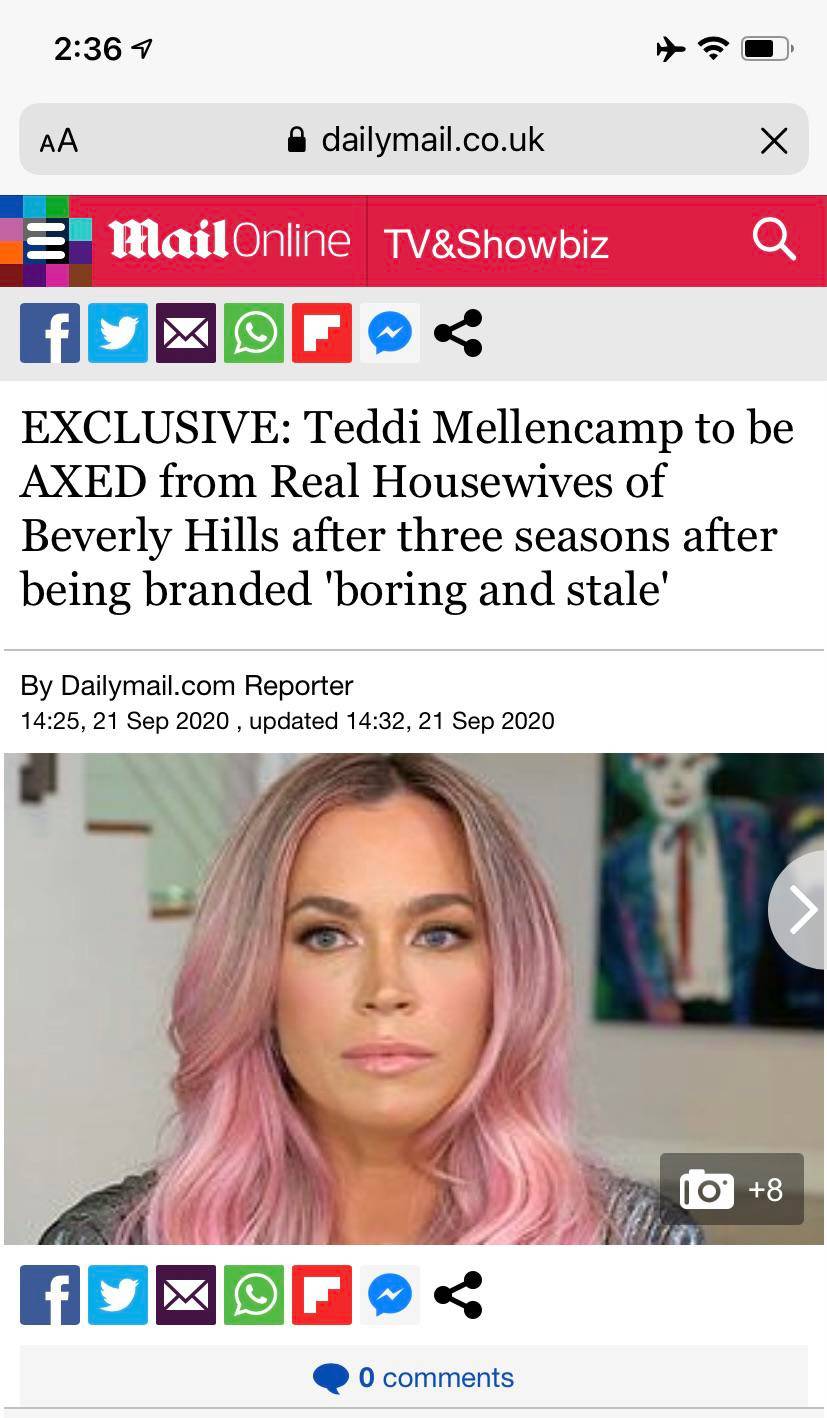Open the 0 comments link

coord(414,1378)
